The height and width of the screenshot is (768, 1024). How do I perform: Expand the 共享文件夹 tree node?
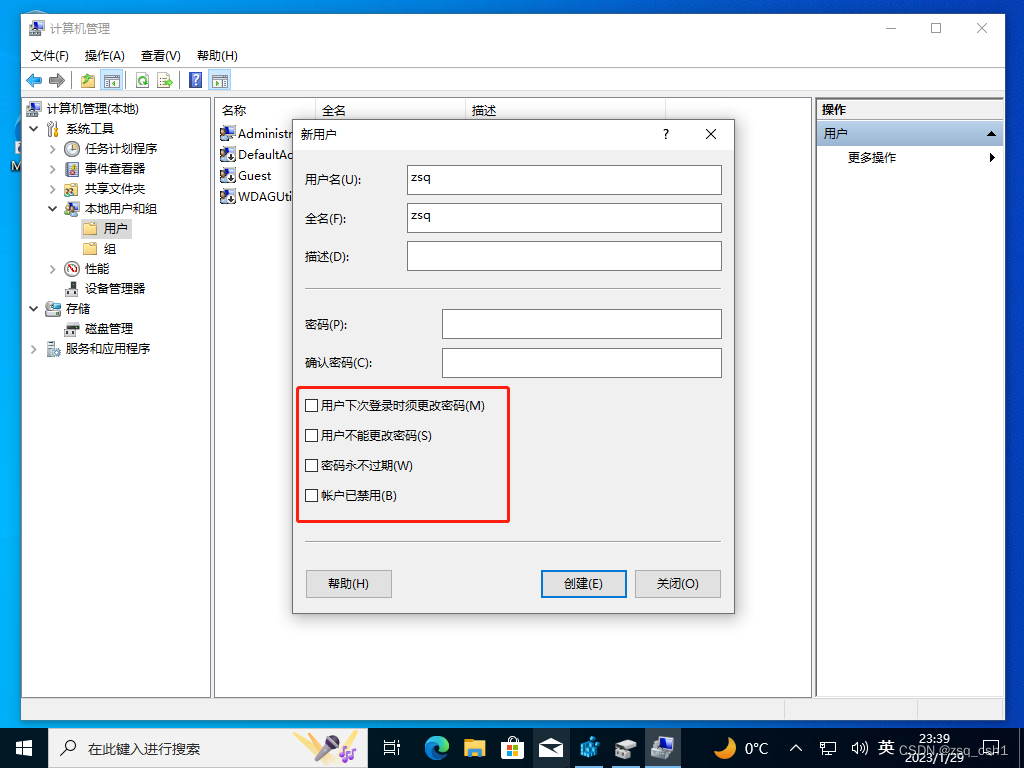53,189
